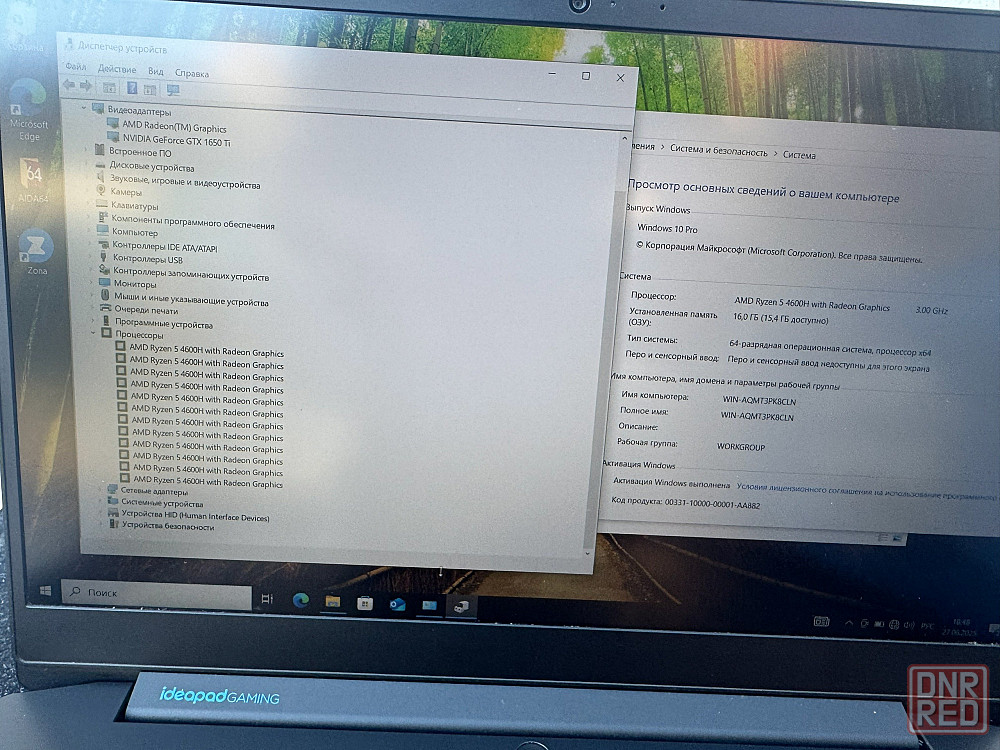The width and height of the screenshot is (1000, 750).
Task: Click the Камеры webcam icon
Action: pos(101,190)
